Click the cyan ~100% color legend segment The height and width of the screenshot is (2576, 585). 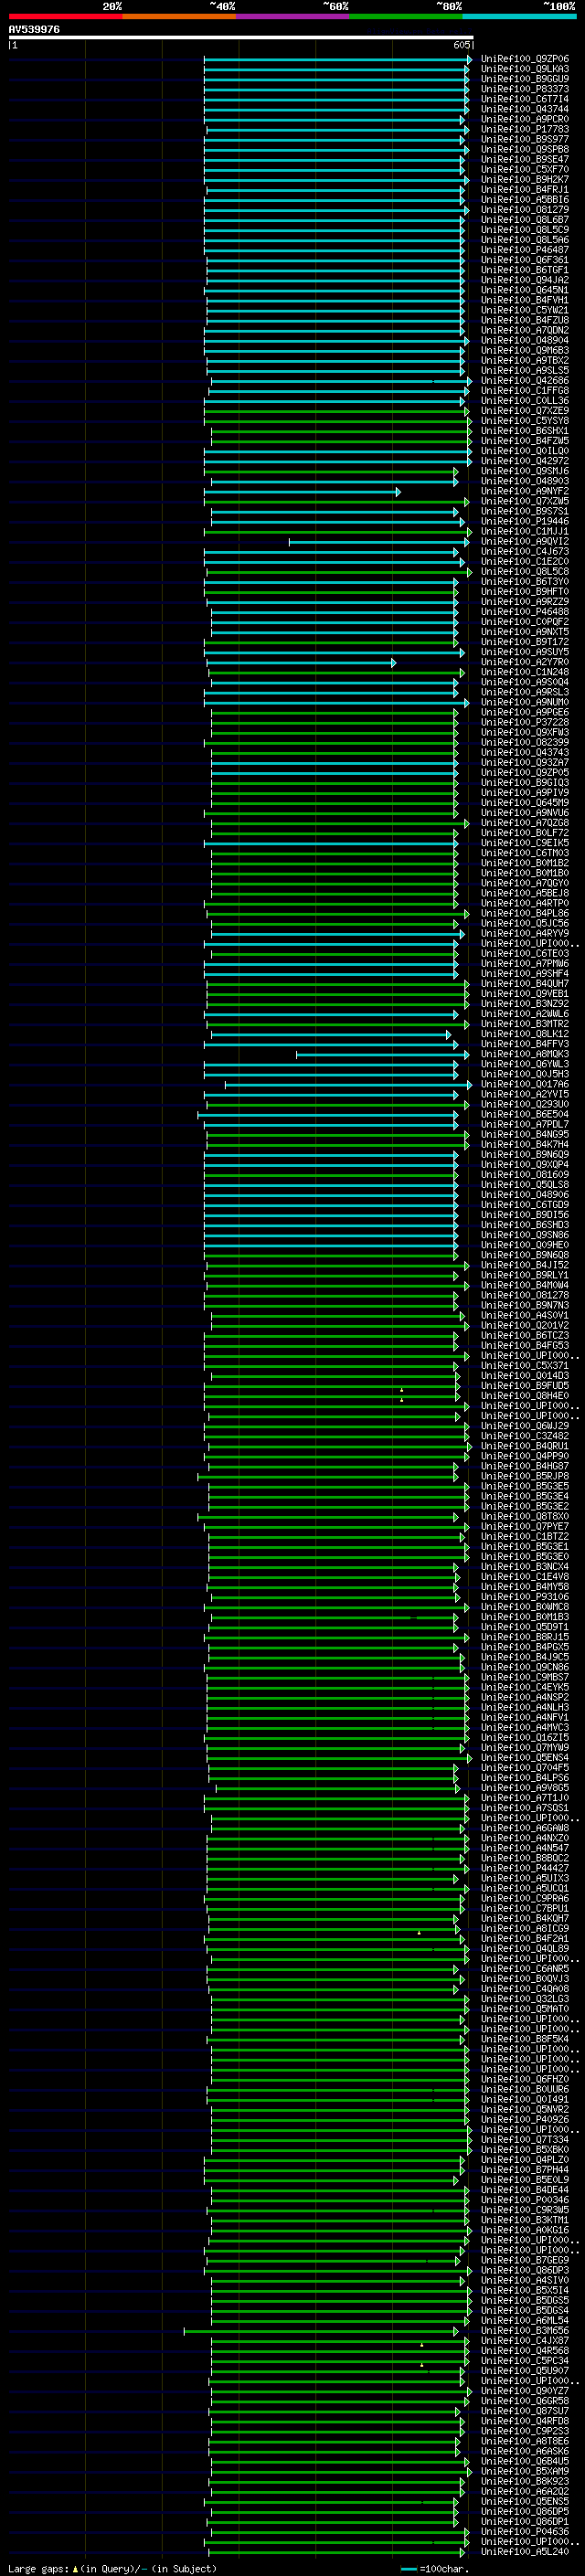[519, 17]
